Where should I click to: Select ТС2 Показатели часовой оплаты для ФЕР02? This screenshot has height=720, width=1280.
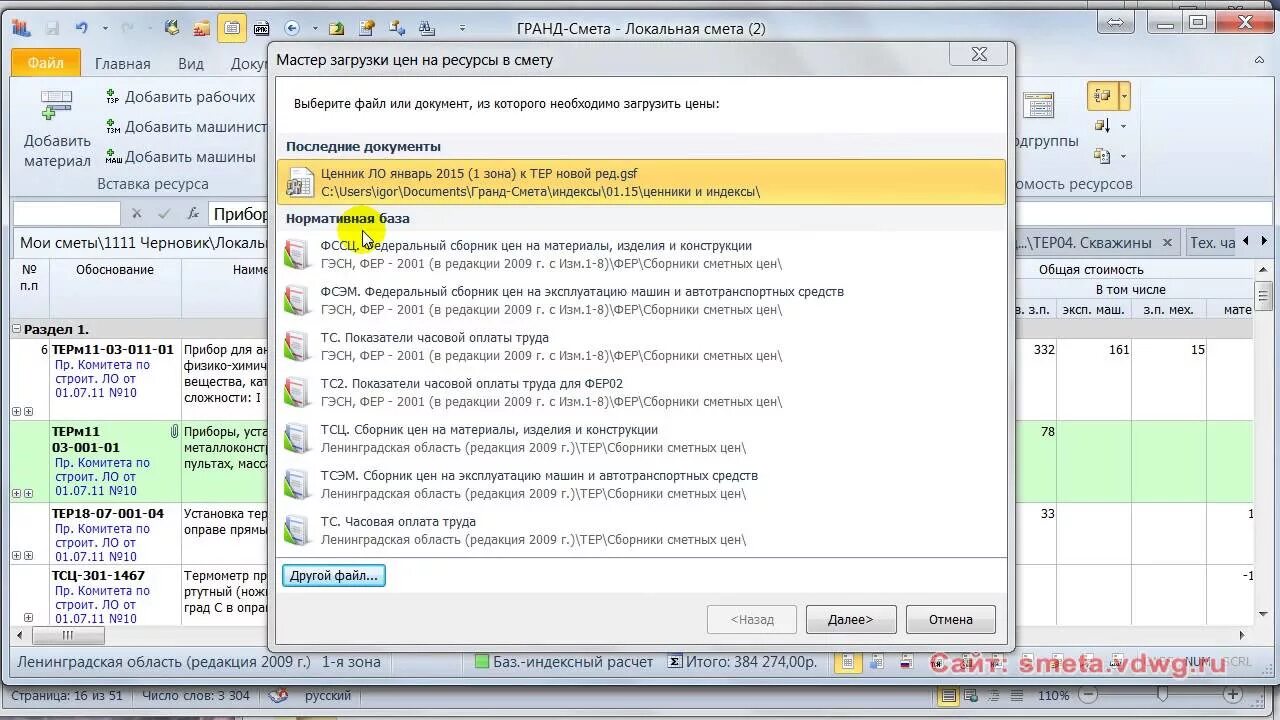tap(641, 392)
